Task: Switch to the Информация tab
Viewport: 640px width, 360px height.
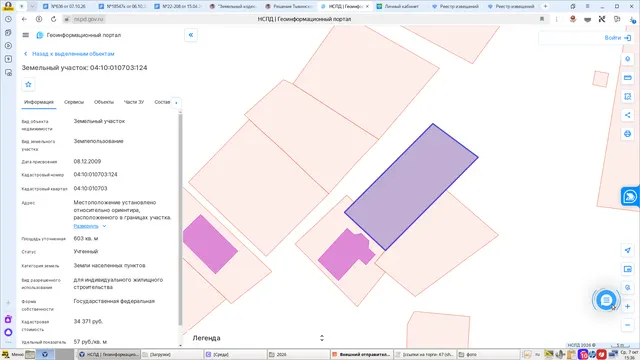Action: (x=39, y=102)
